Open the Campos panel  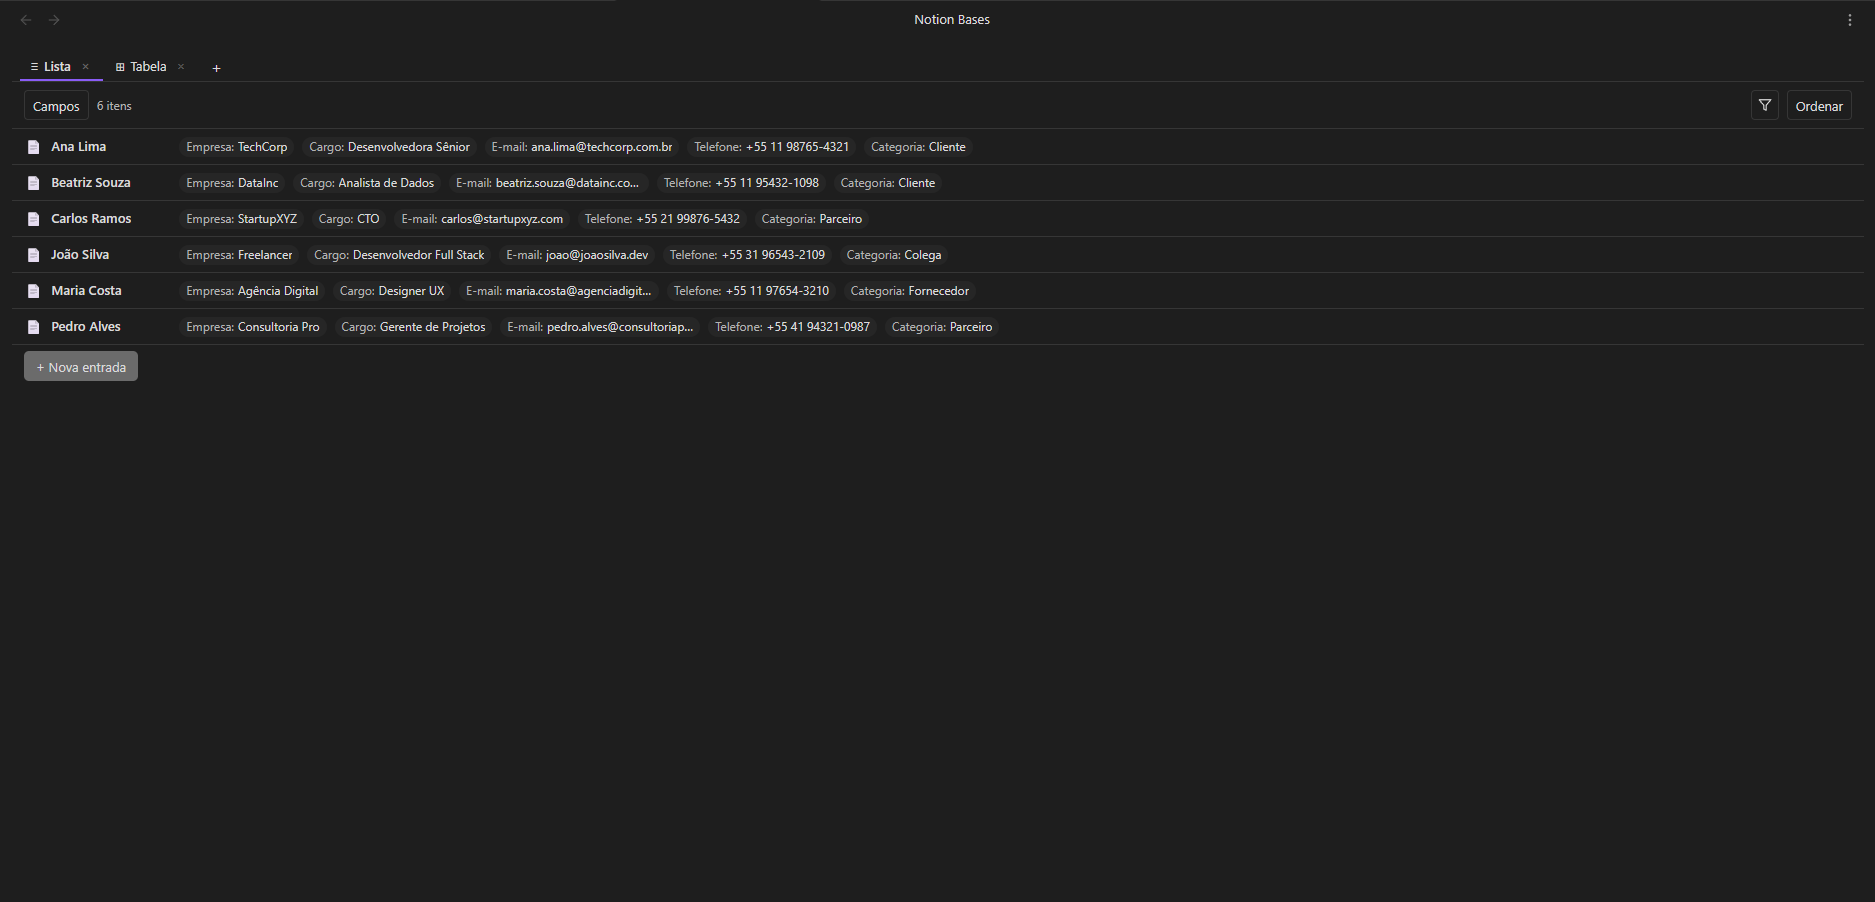(56, 105)
